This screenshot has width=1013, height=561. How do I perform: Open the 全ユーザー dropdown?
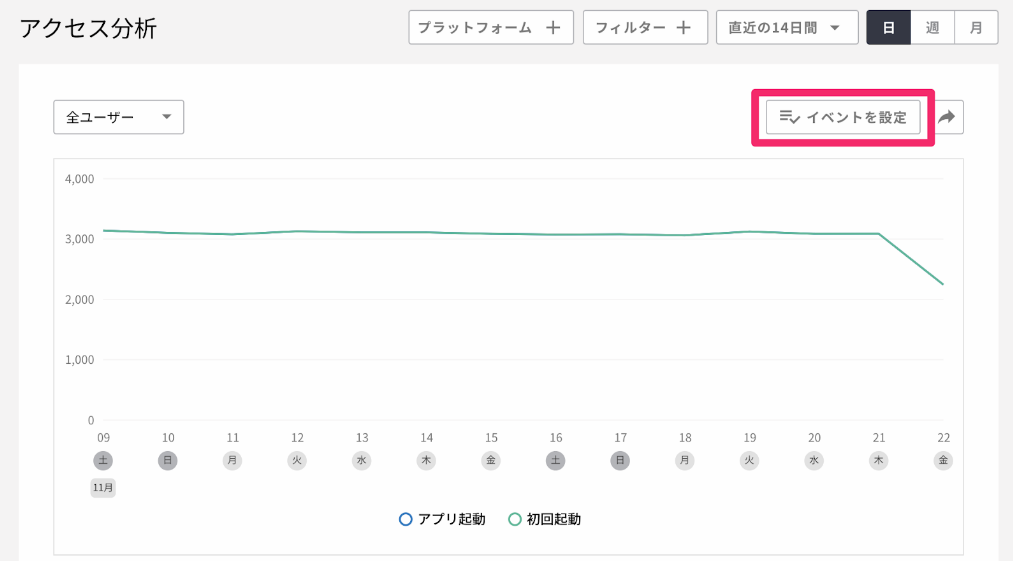point(119,117)
